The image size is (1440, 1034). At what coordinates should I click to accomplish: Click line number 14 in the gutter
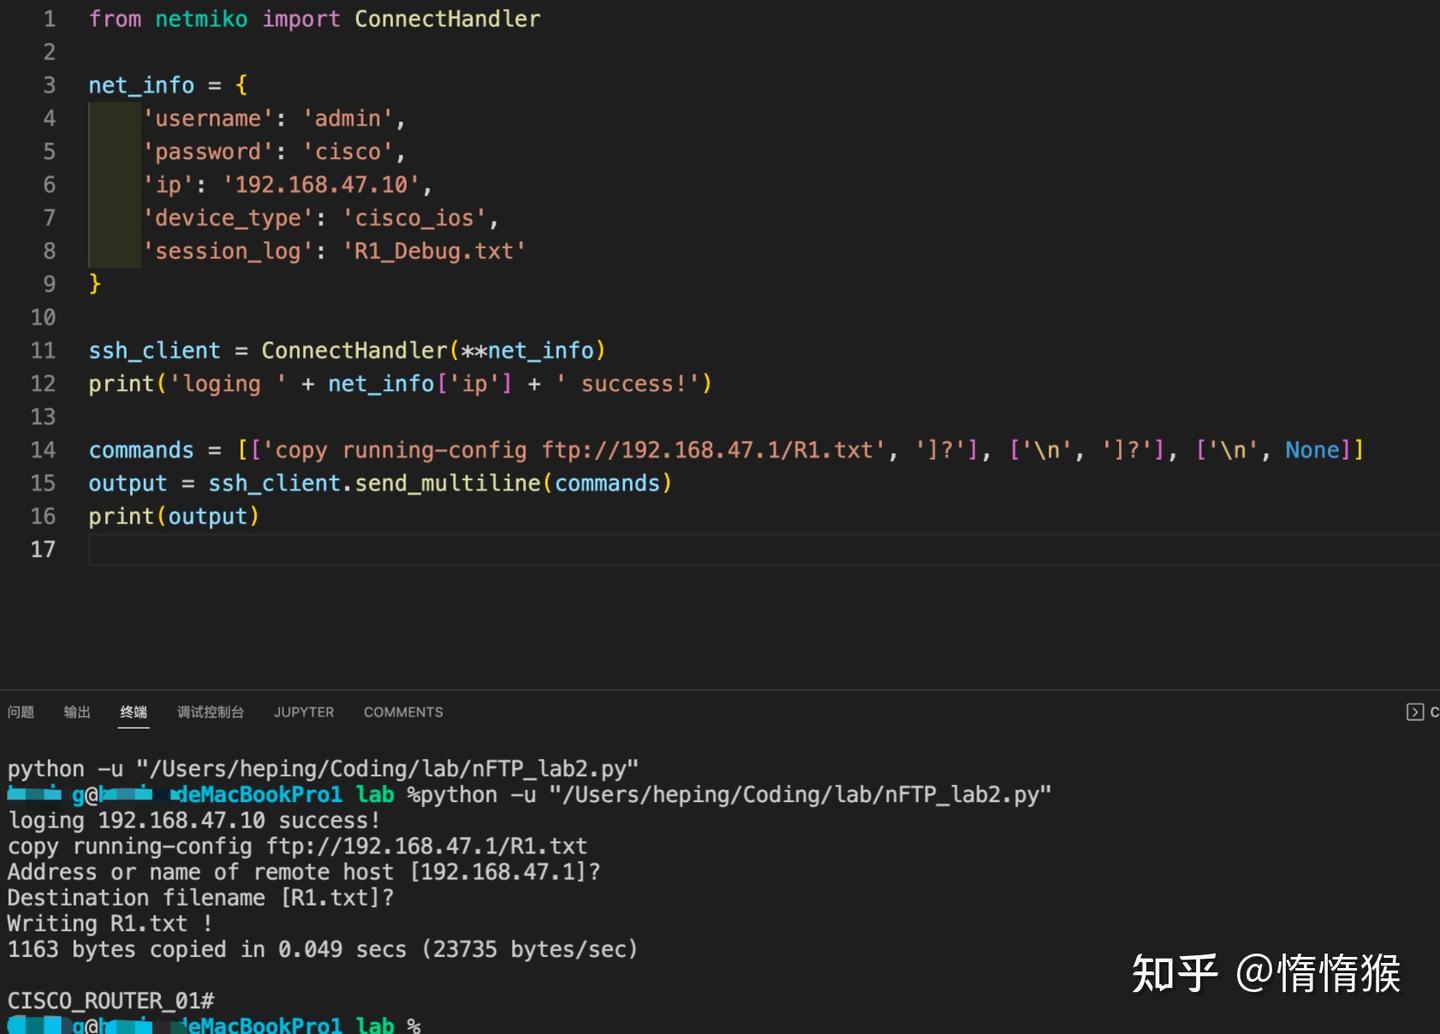tap(43, 450)
